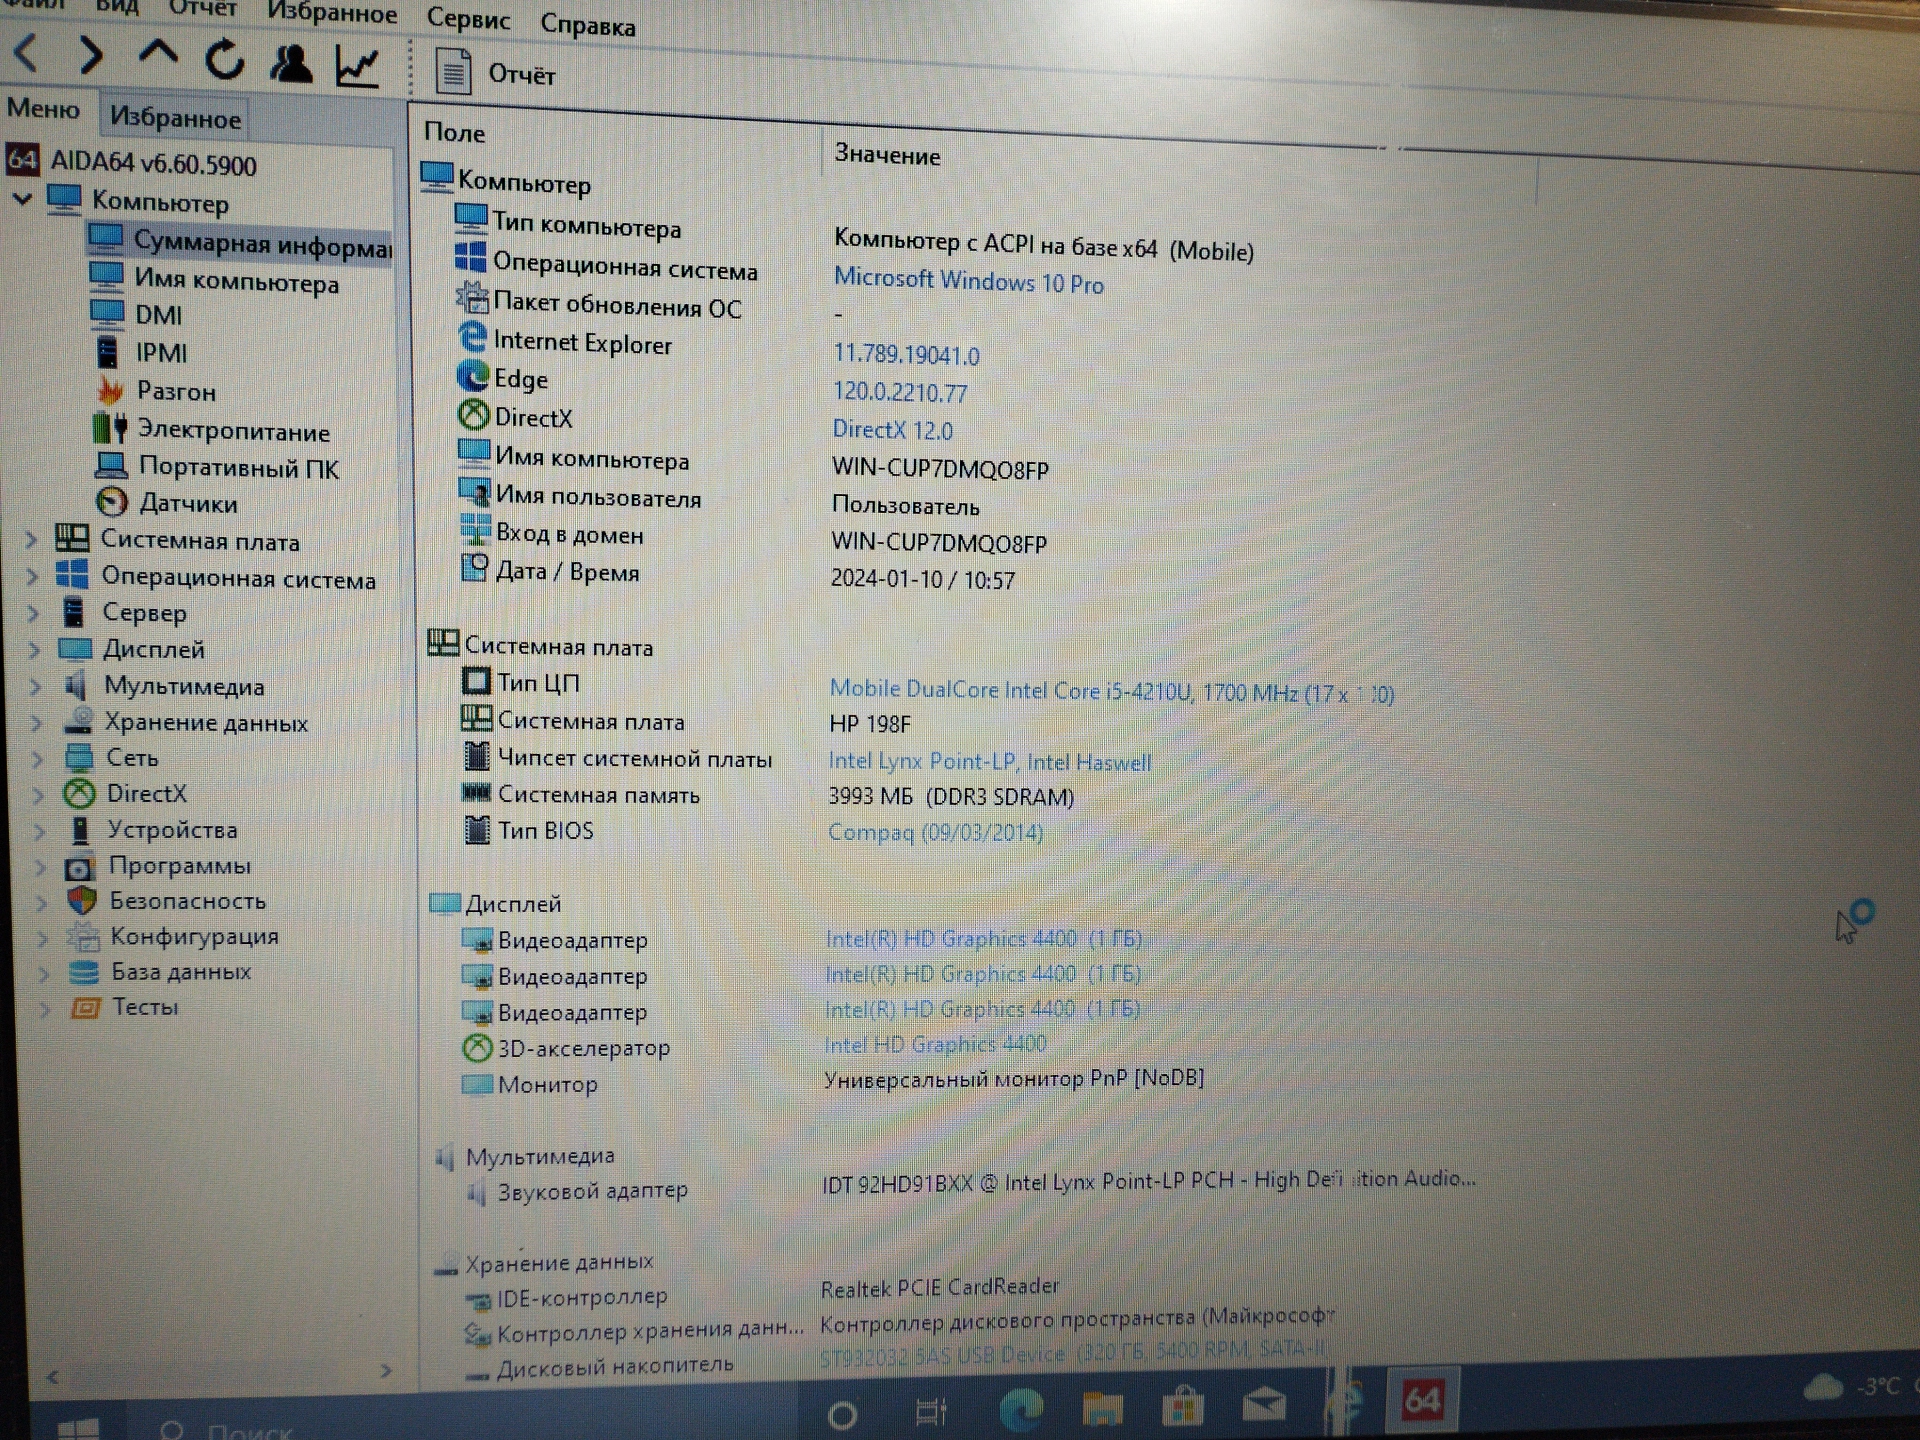The image size is (1920, 1440).
Task: Open the Избранное menu in menu bar
Action: click(332, 14)
